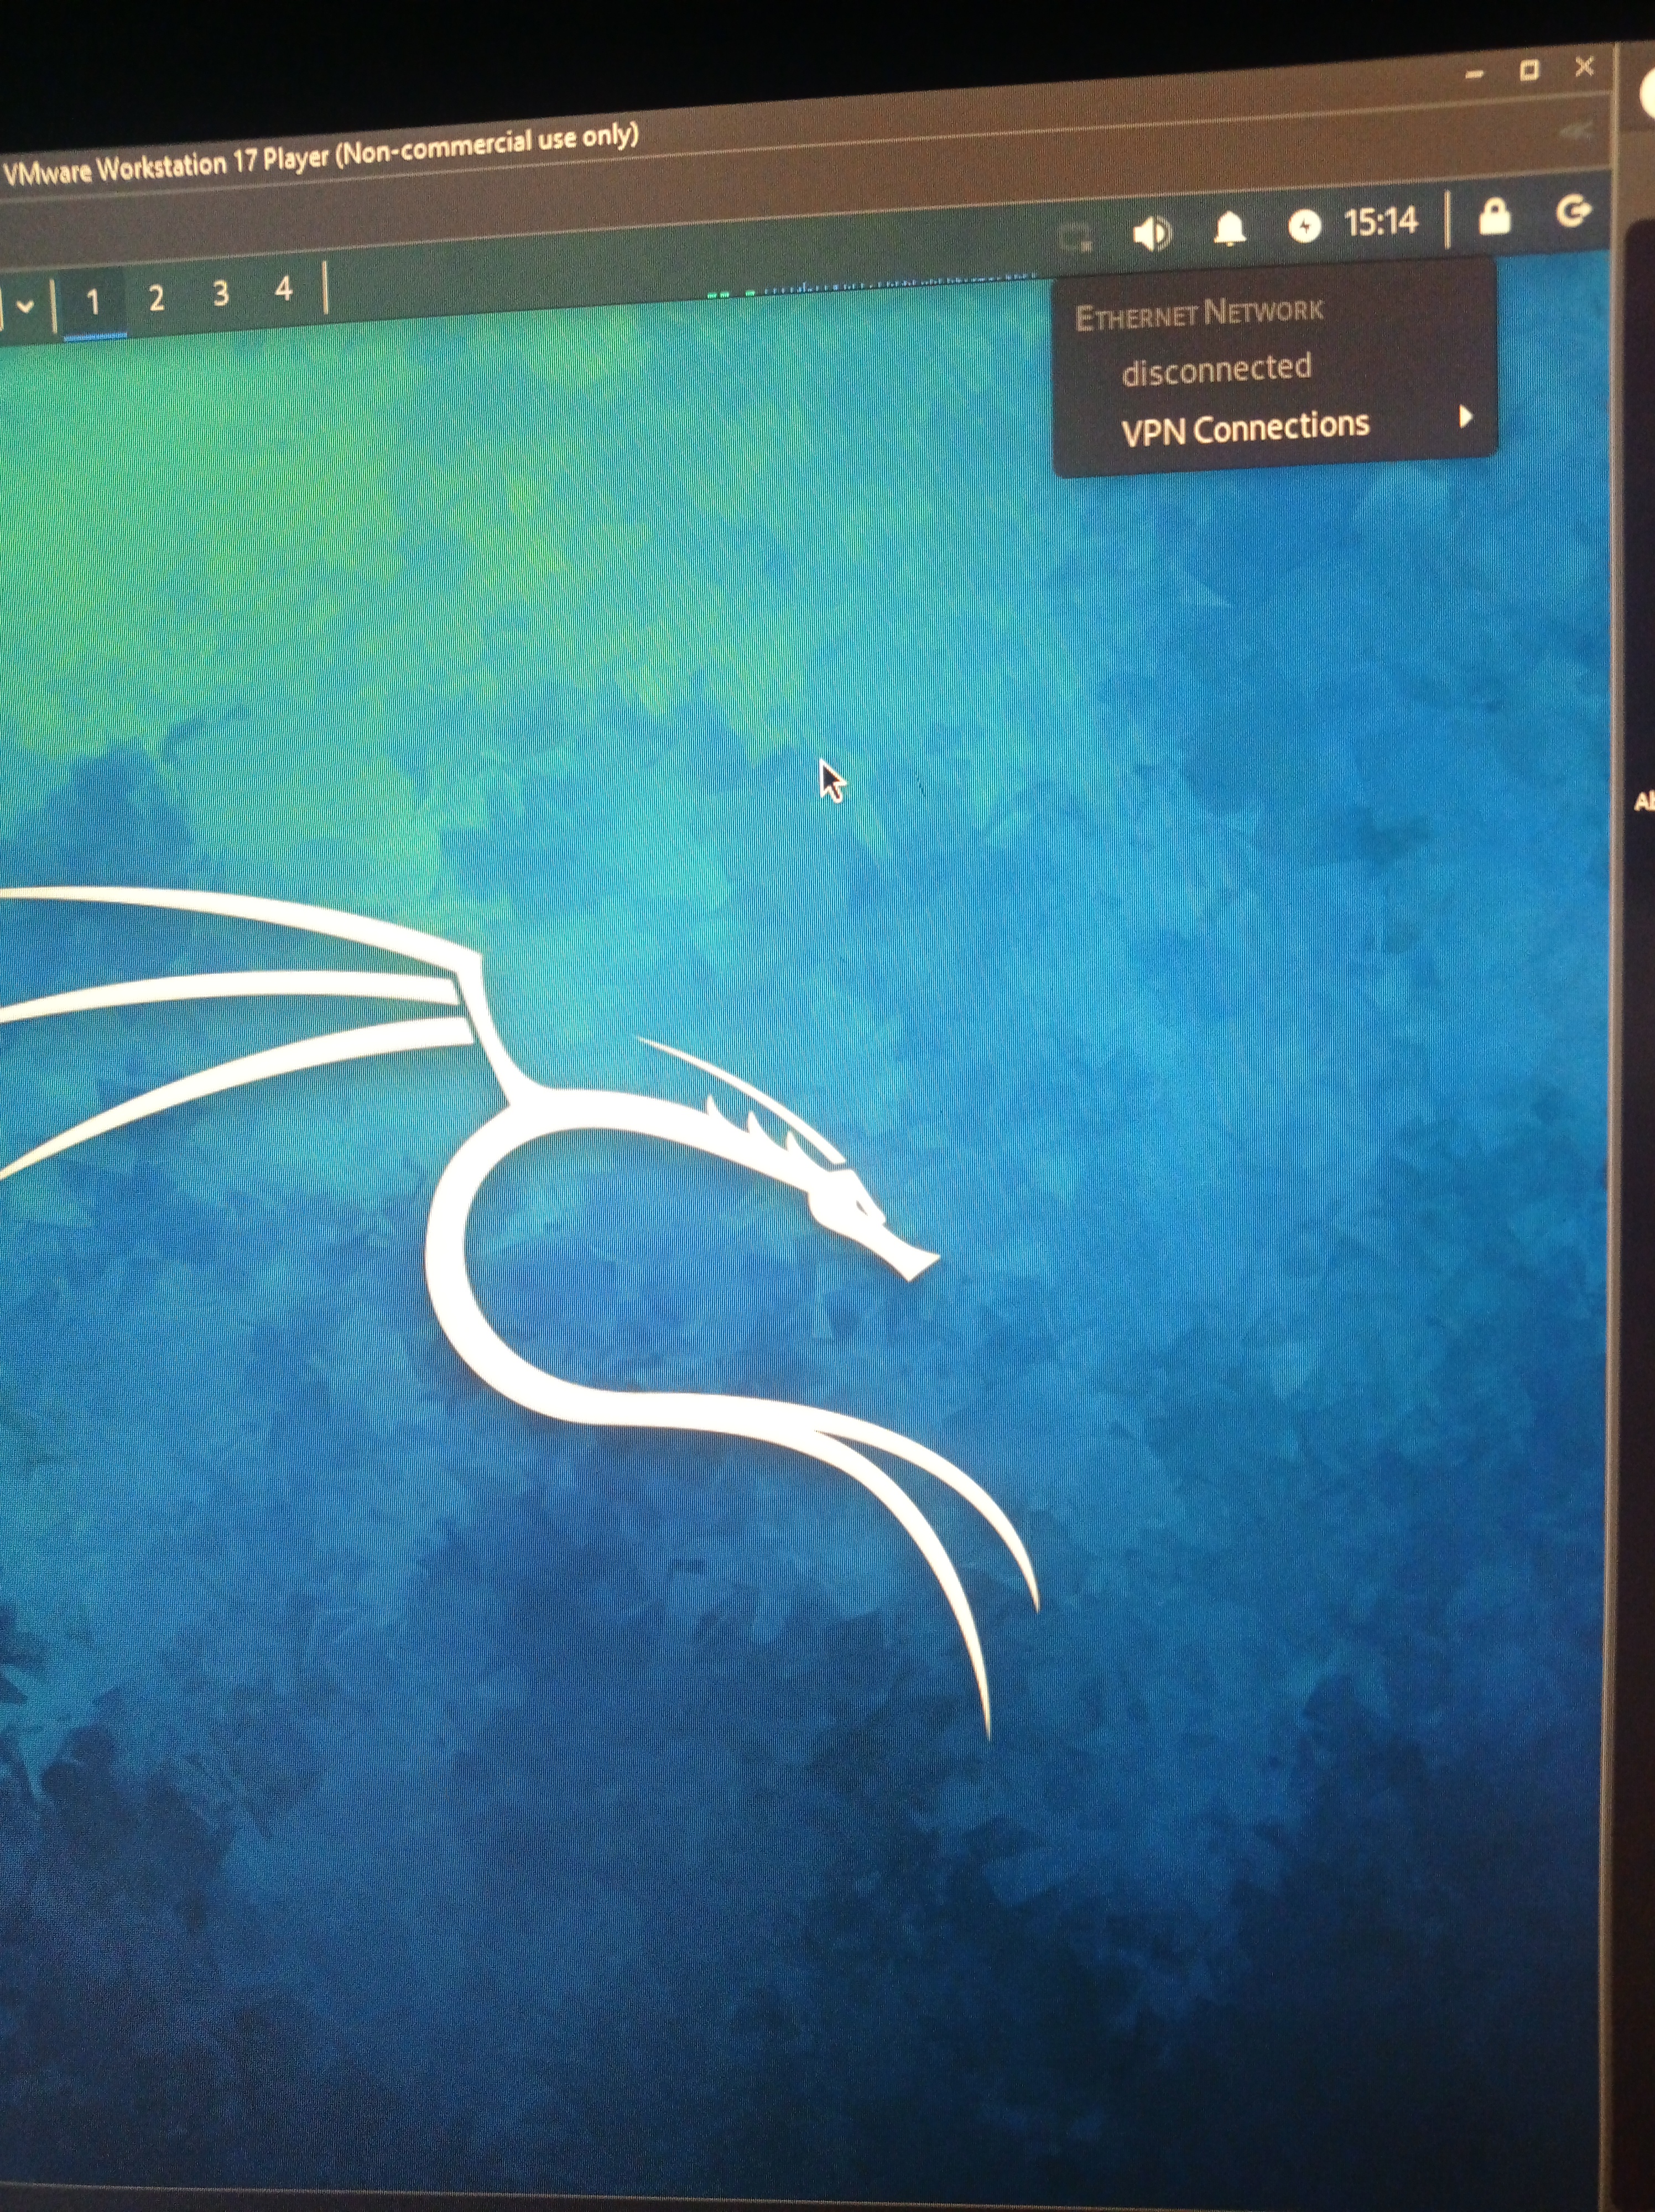
Task: Expand the VPN Connections arrow
Action: (x=1465, y=417)
